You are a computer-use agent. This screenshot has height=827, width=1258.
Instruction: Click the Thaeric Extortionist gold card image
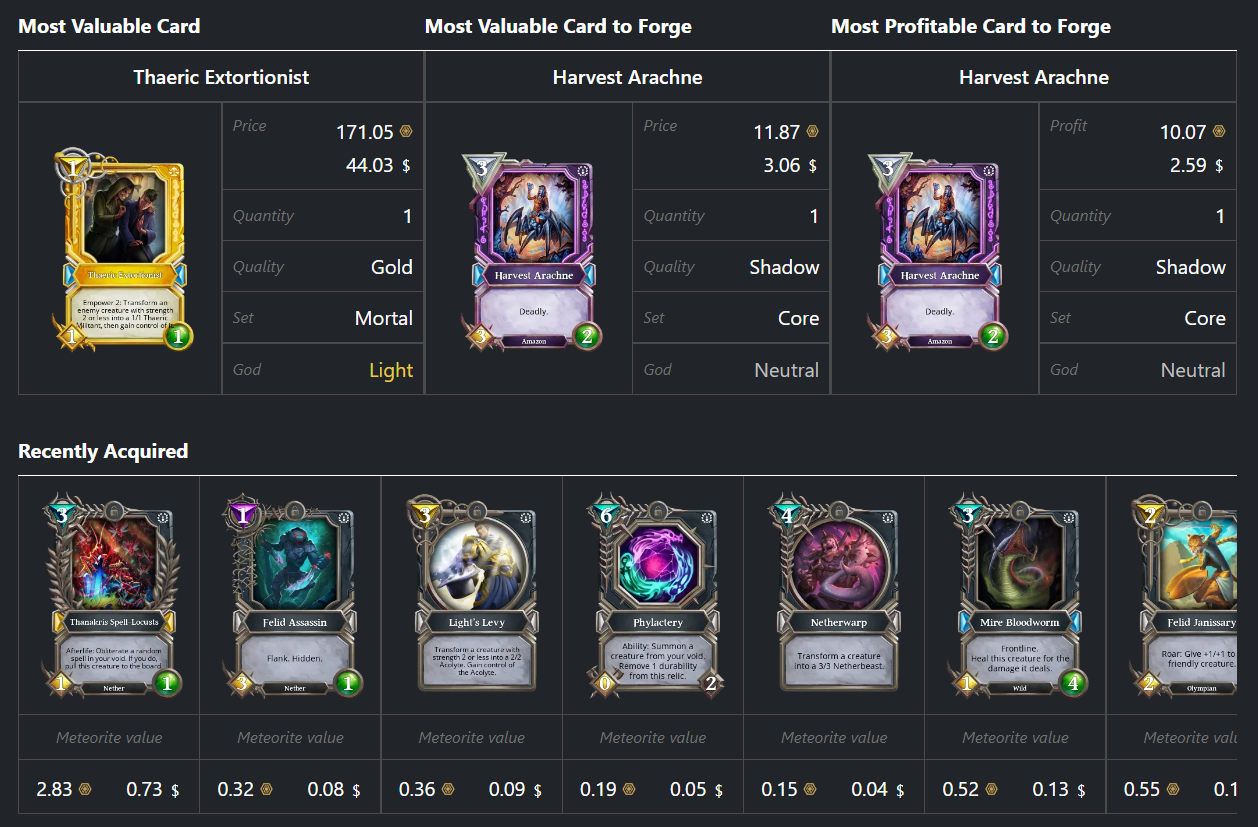point(120,248)
